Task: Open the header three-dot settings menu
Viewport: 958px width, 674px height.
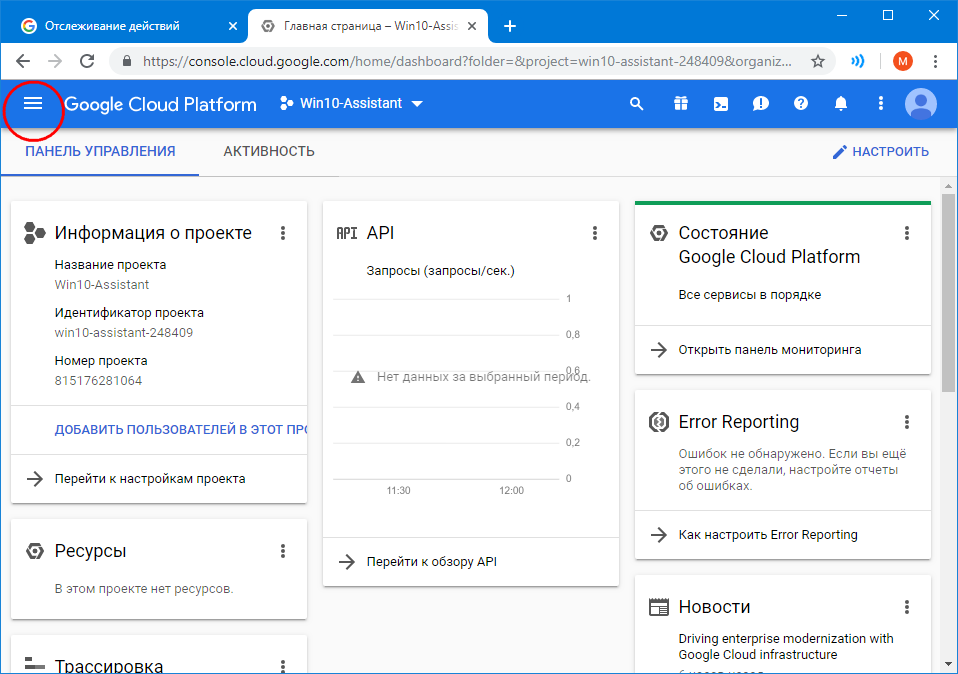Action: coord(880,104)
